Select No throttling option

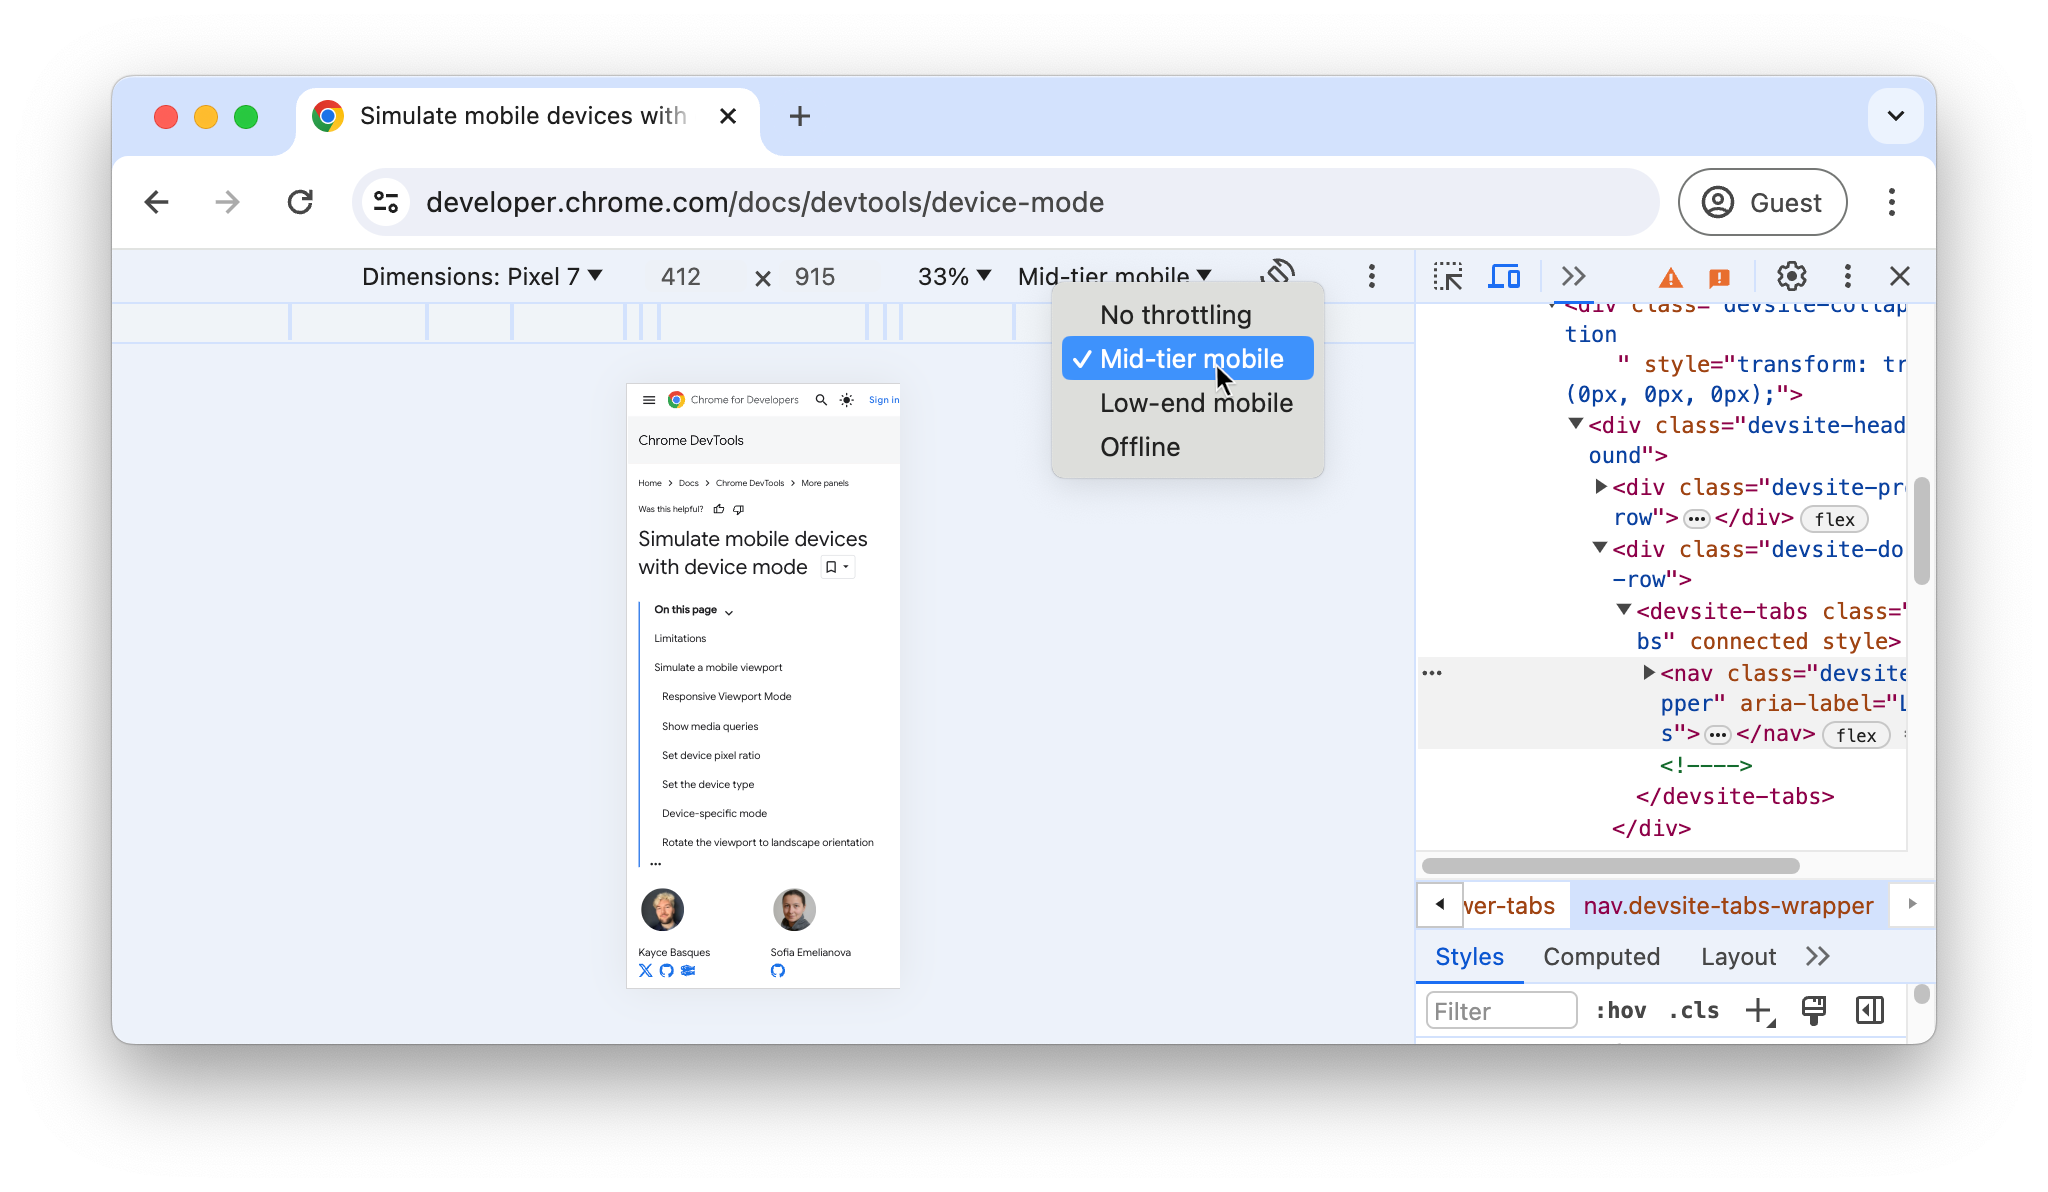[x=1176, y=315]
